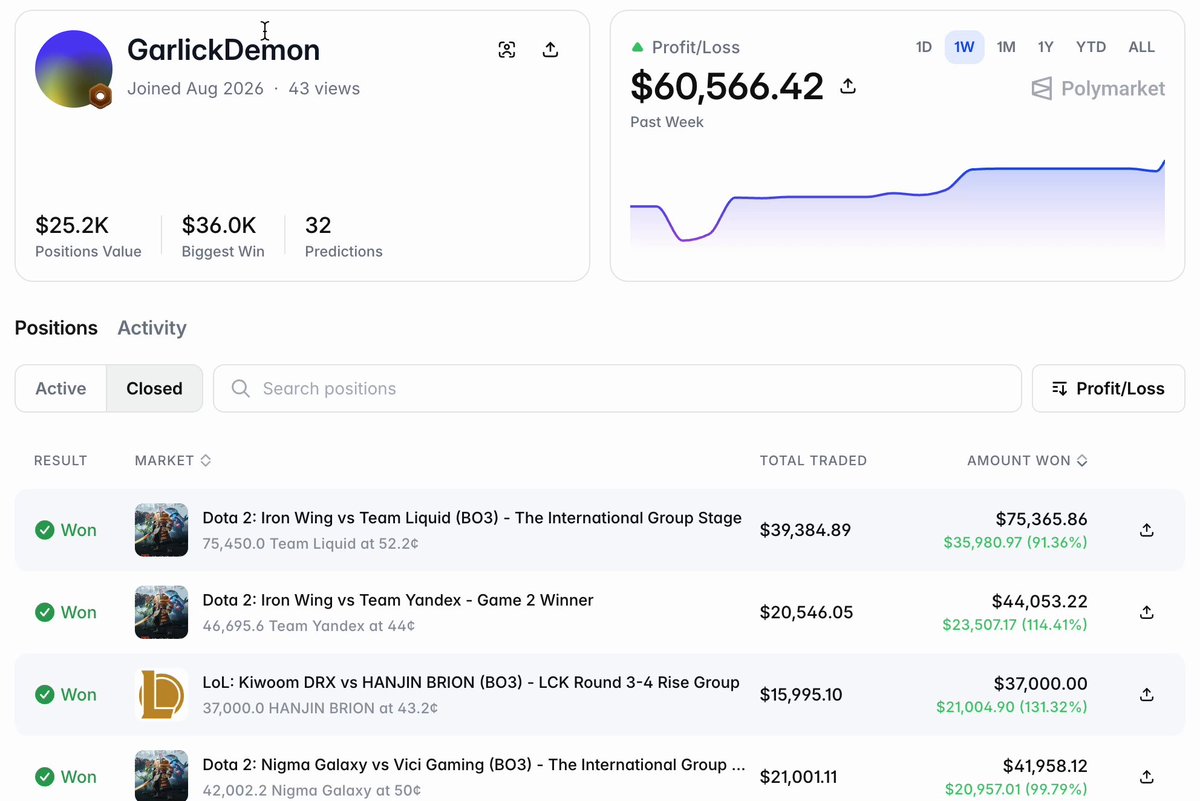Select the ALL time range
Image resolution: width=1200 pixels, height=801 pixels.
pos(1141,47)
